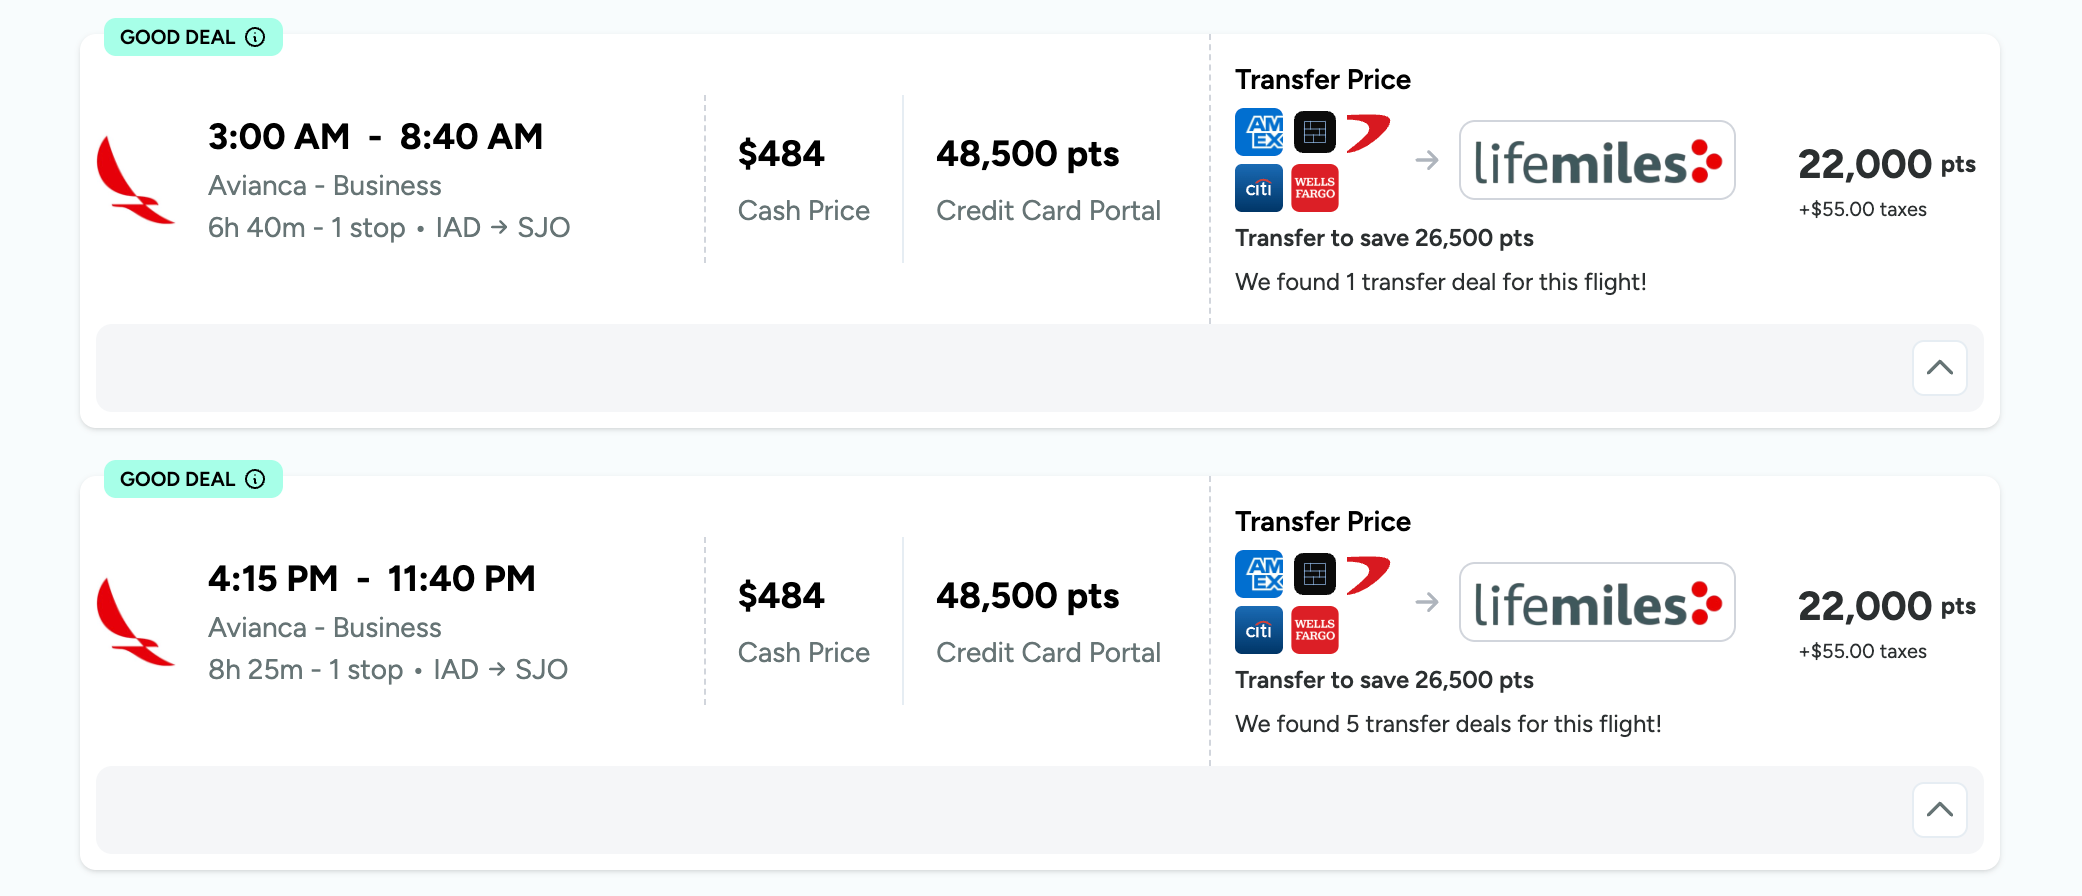Click 48,500 pts portal price on the second flight
This screenshot has height=896, width=2082.
click(1028, 596)
